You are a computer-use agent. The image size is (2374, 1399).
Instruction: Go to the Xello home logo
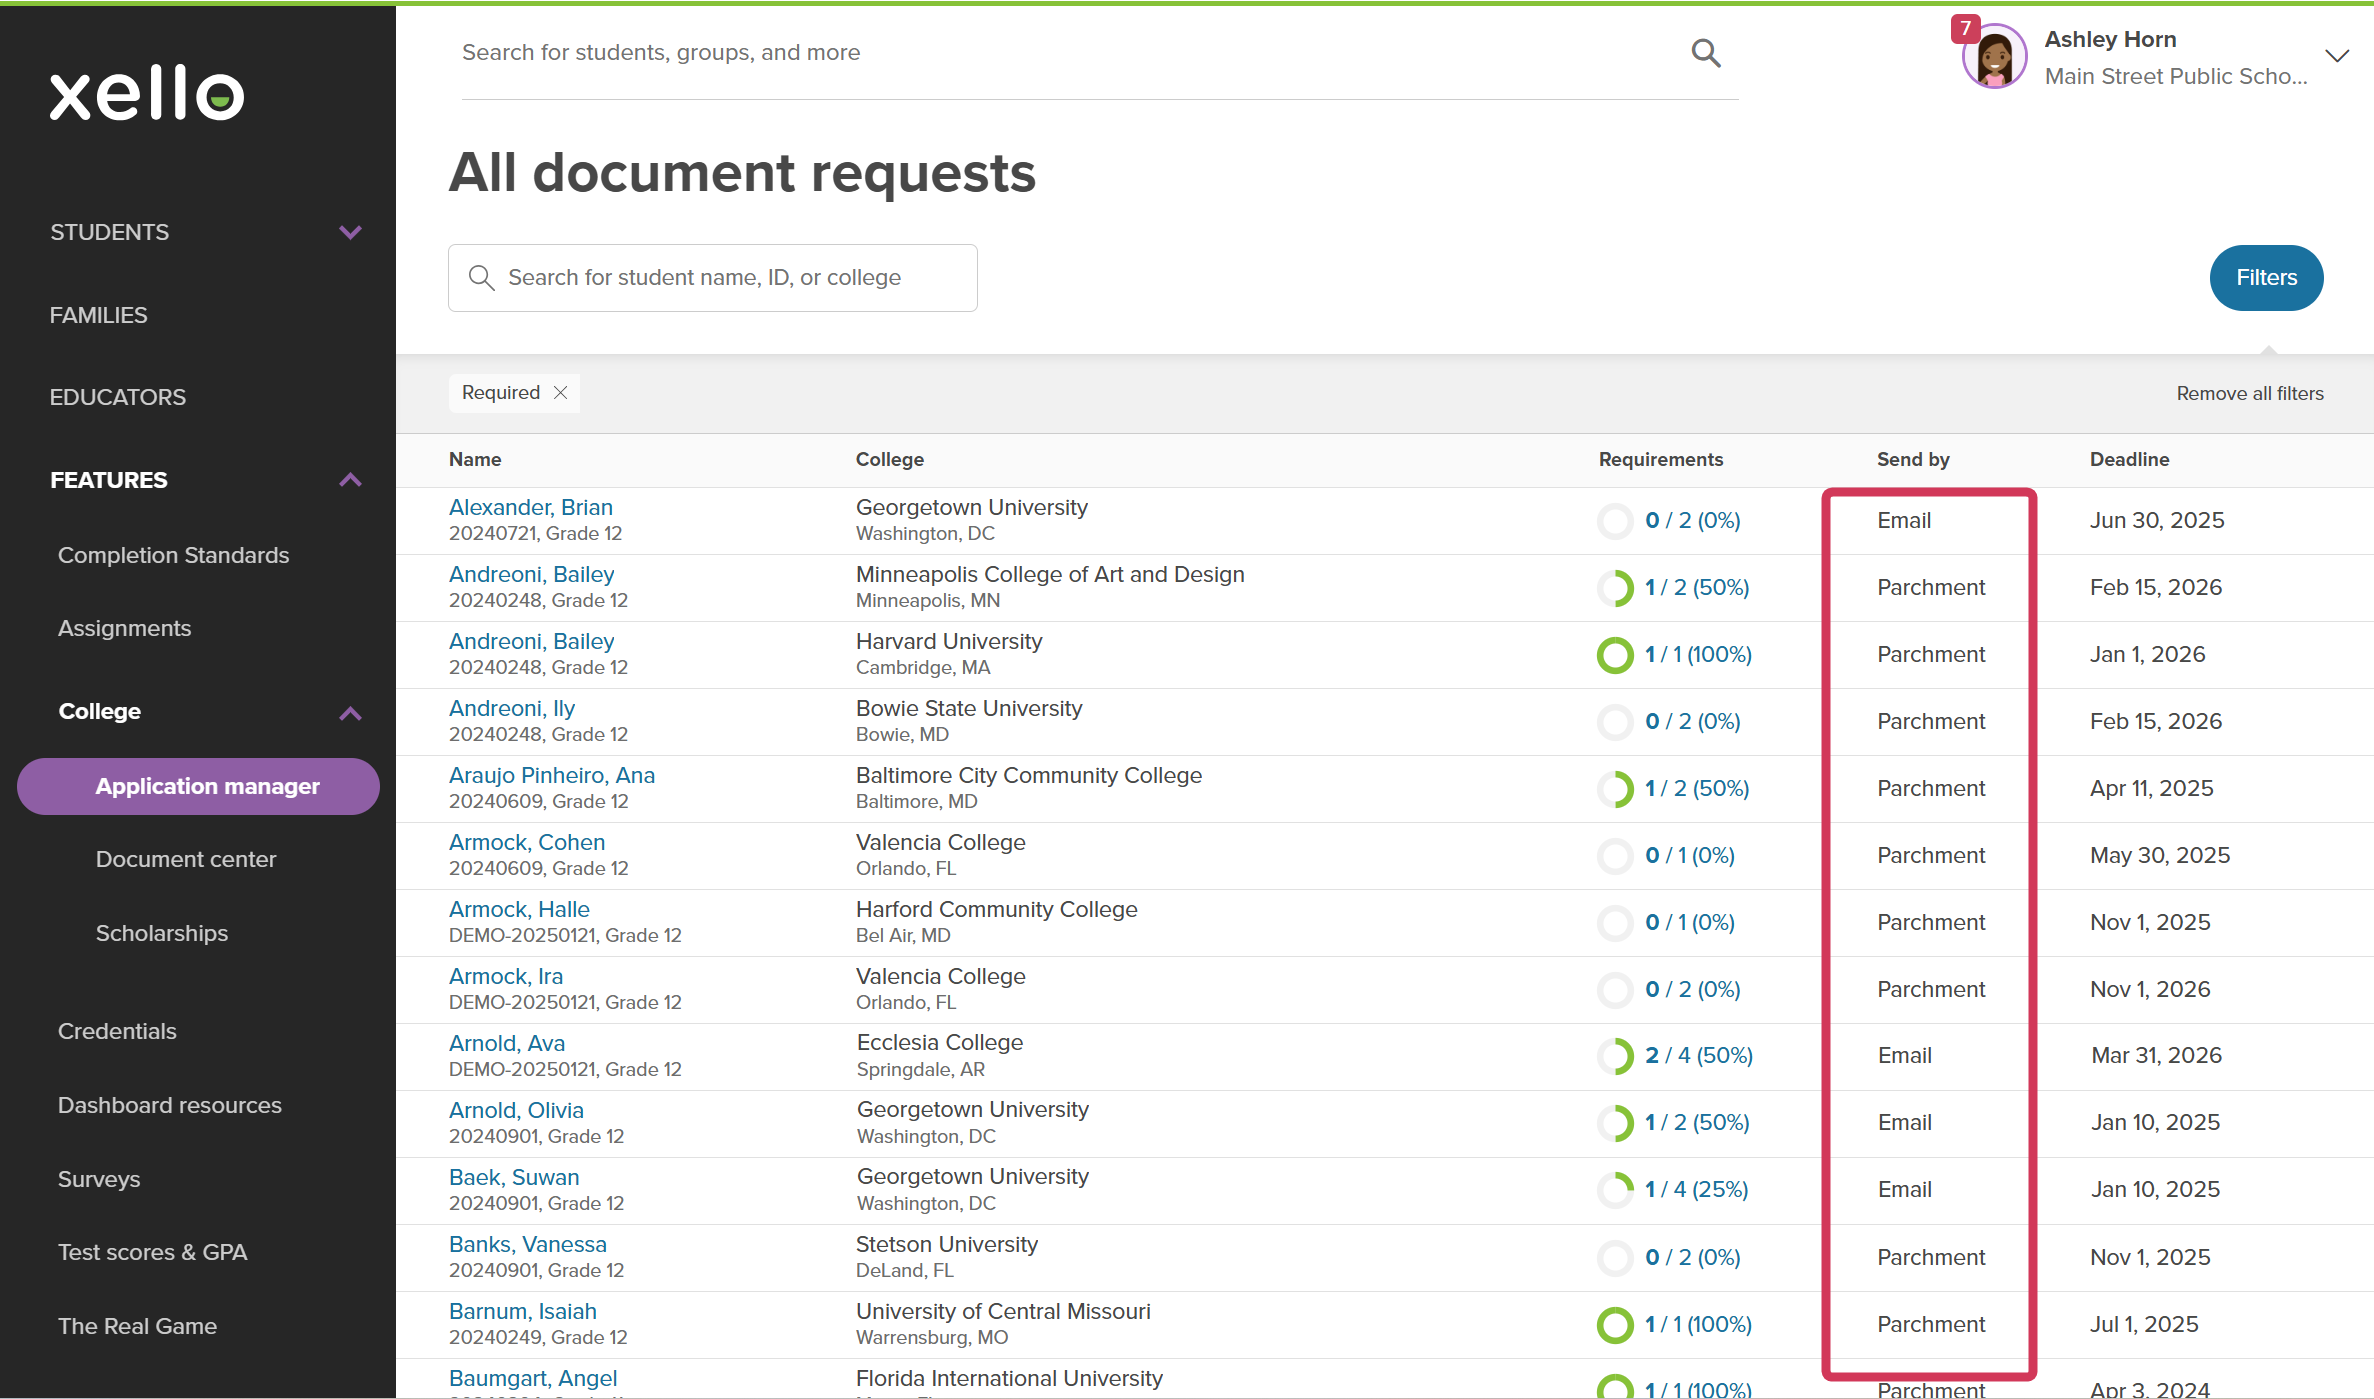pos(147,94)
